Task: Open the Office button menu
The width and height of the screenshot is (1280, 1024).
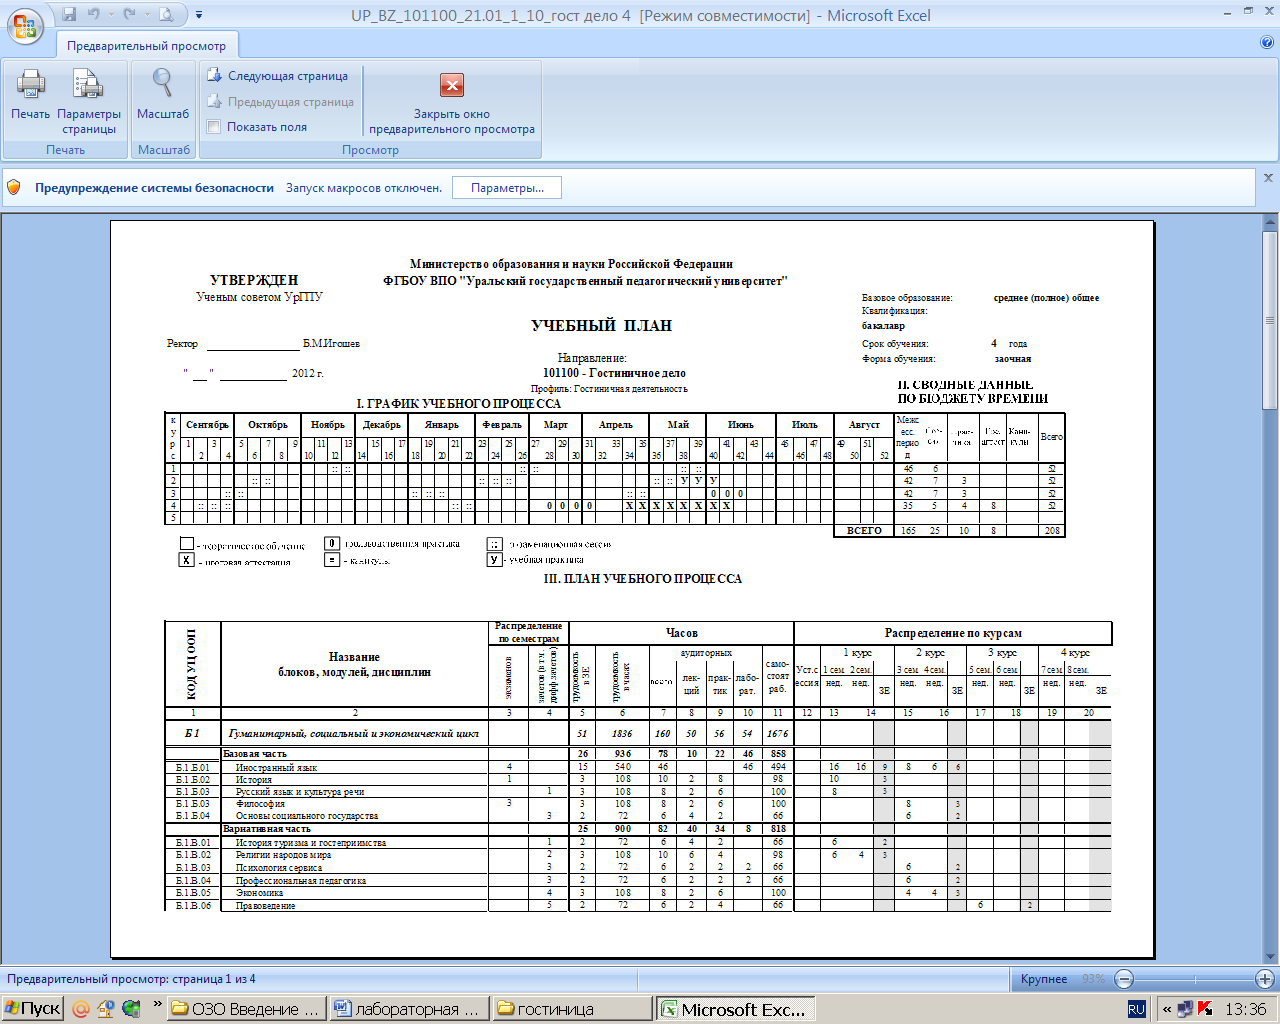Action: click(25, 26)
